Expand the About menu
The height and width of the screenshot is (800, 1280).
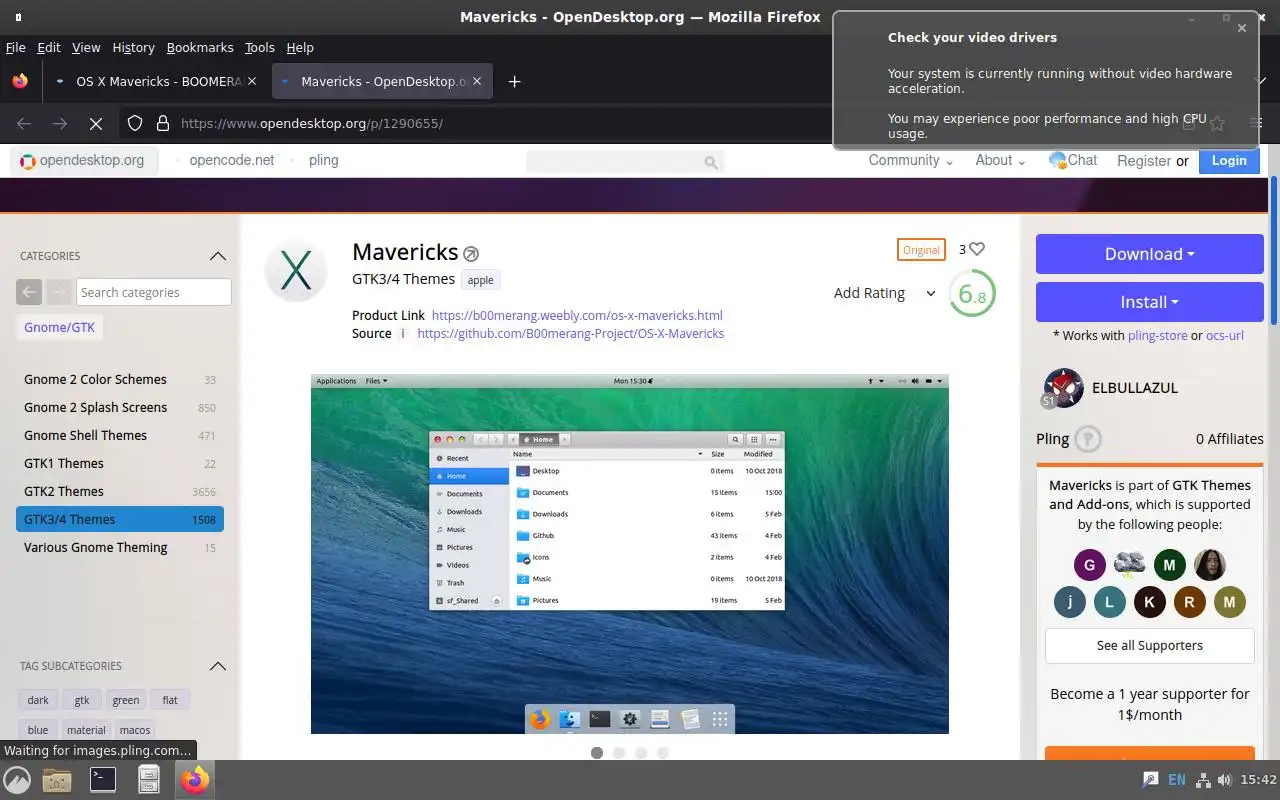click(1001, 160)
